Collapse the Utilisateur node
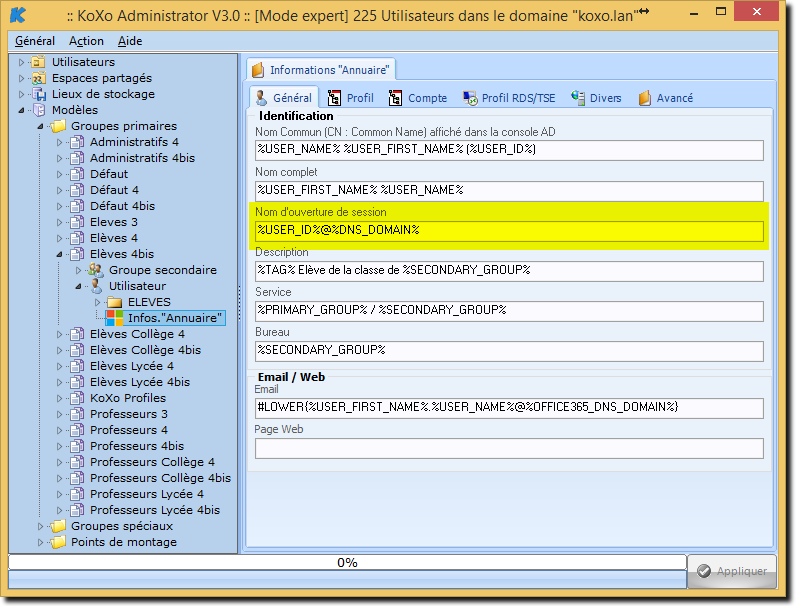The width and height of the screenshot is (796, 606). (78, 286)
